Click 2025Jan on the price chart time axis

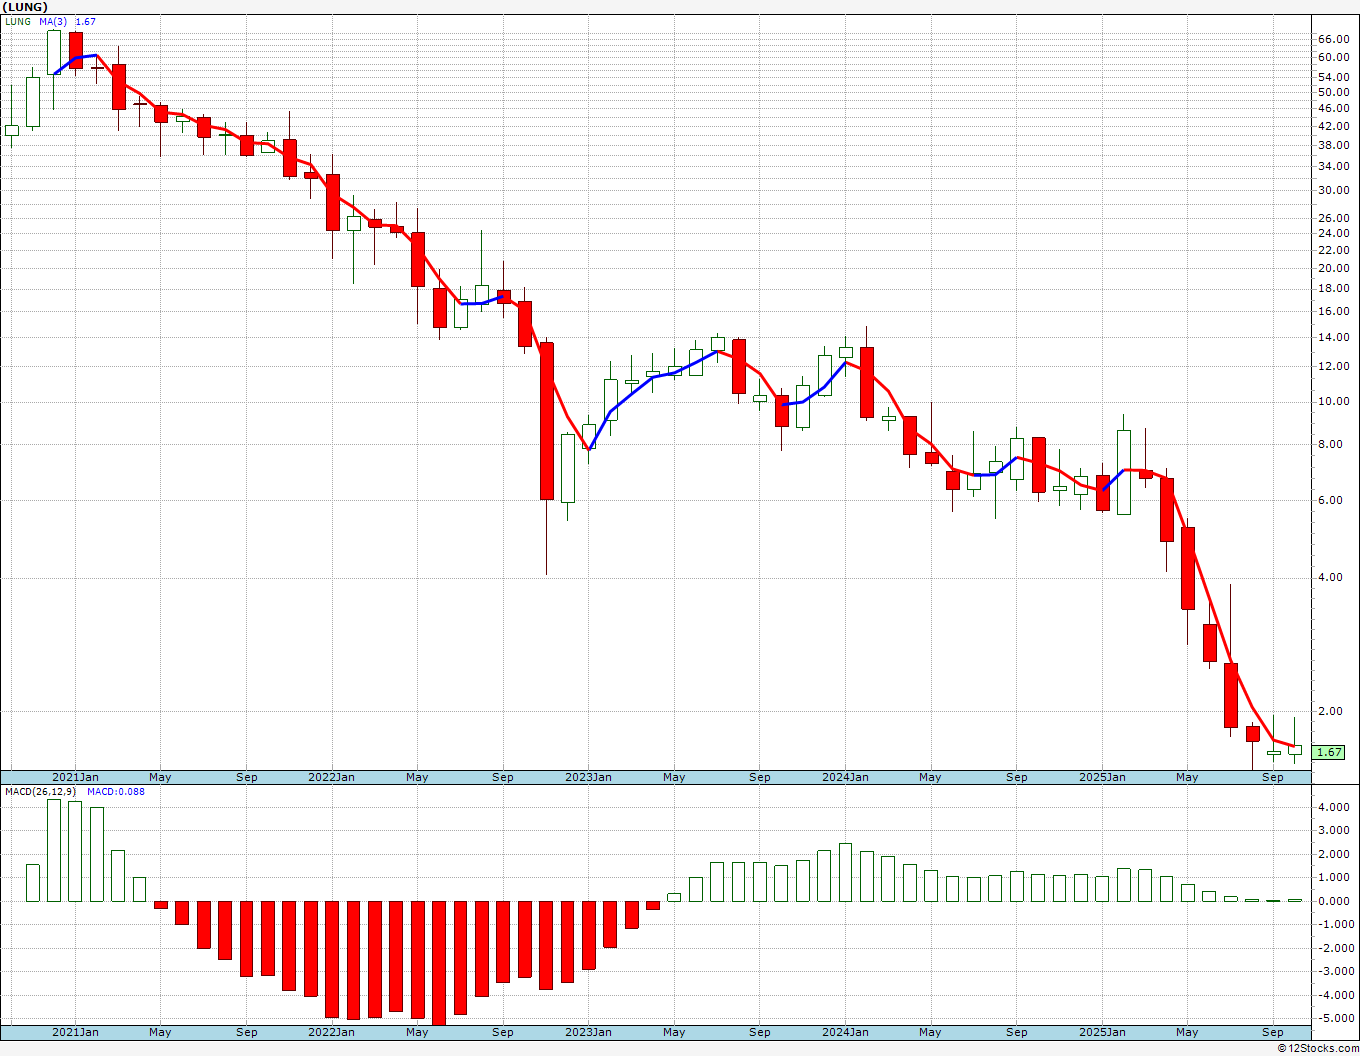pos(1102,777)
